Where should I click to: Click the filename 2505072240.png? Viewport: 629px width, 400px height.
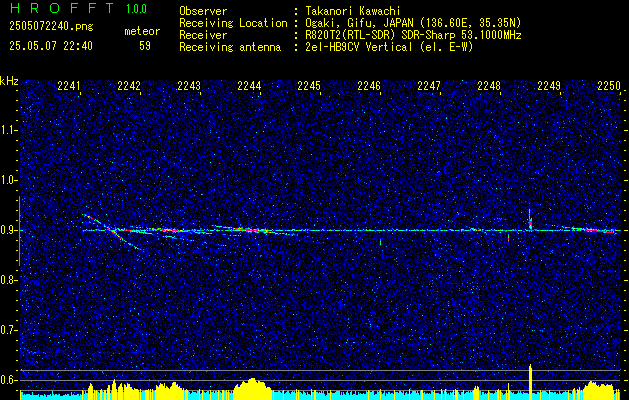pos(51,27)
